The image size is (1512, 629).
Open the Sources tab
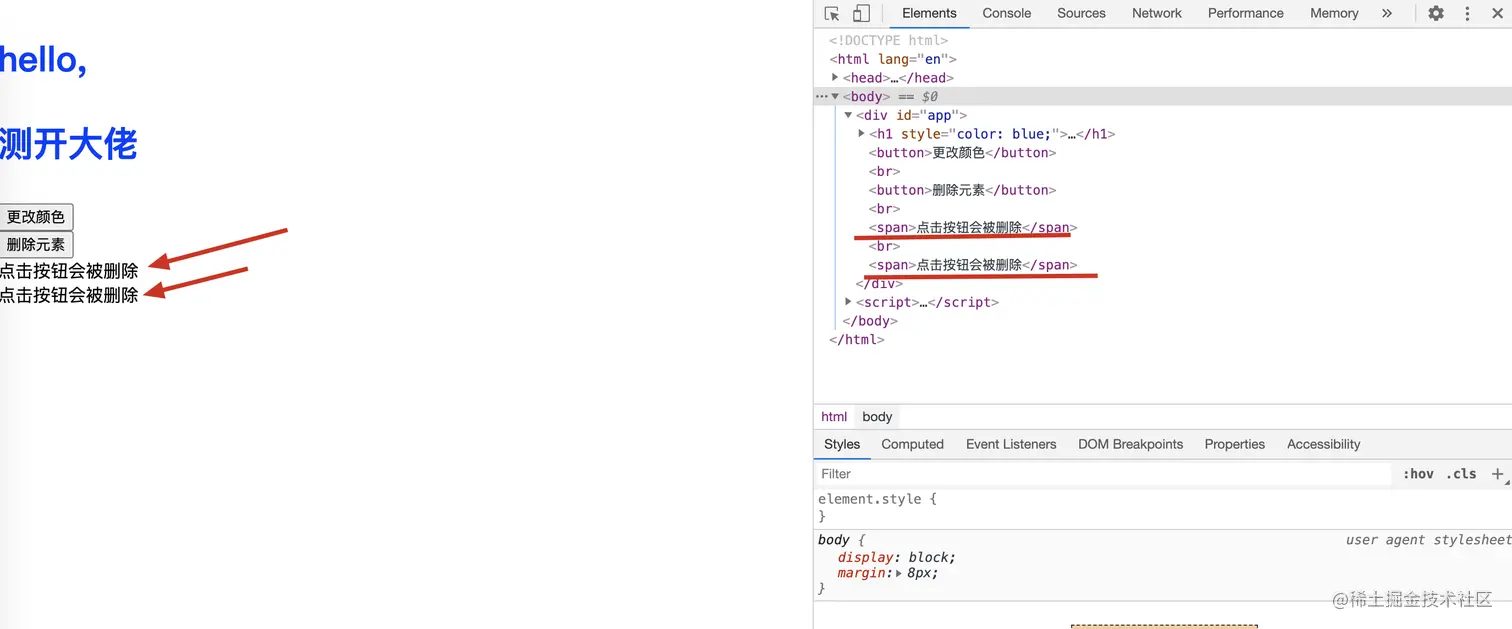pyautogui.click(x=1081, y=14)
